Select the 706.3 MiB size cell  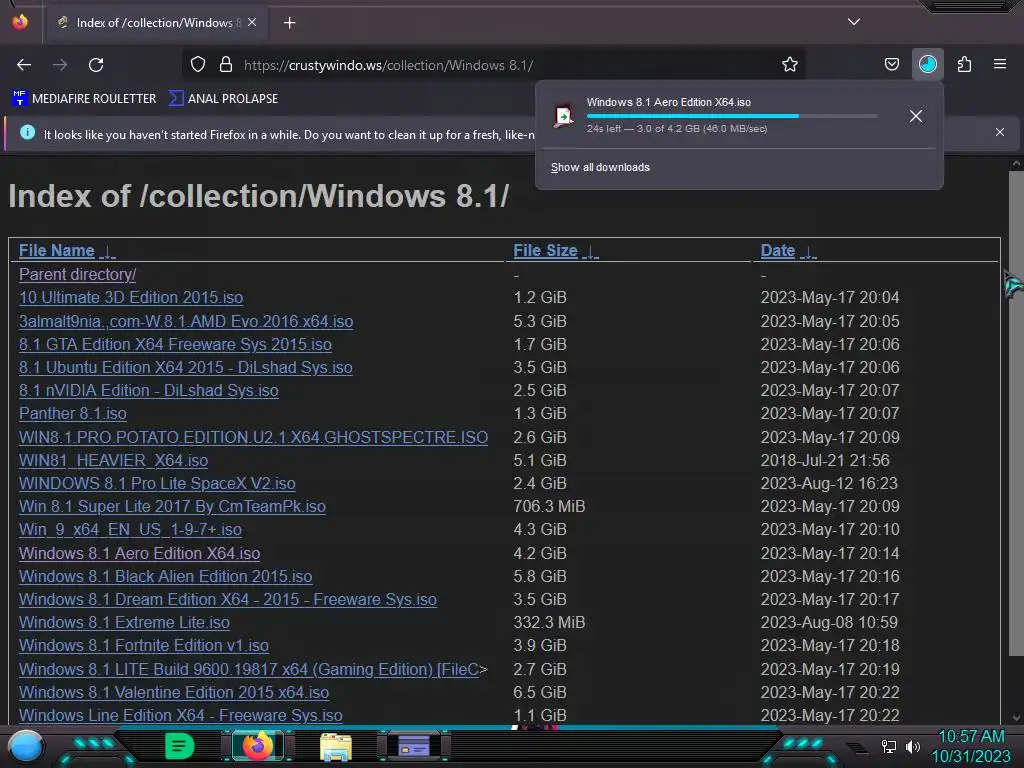click(549, 506)
